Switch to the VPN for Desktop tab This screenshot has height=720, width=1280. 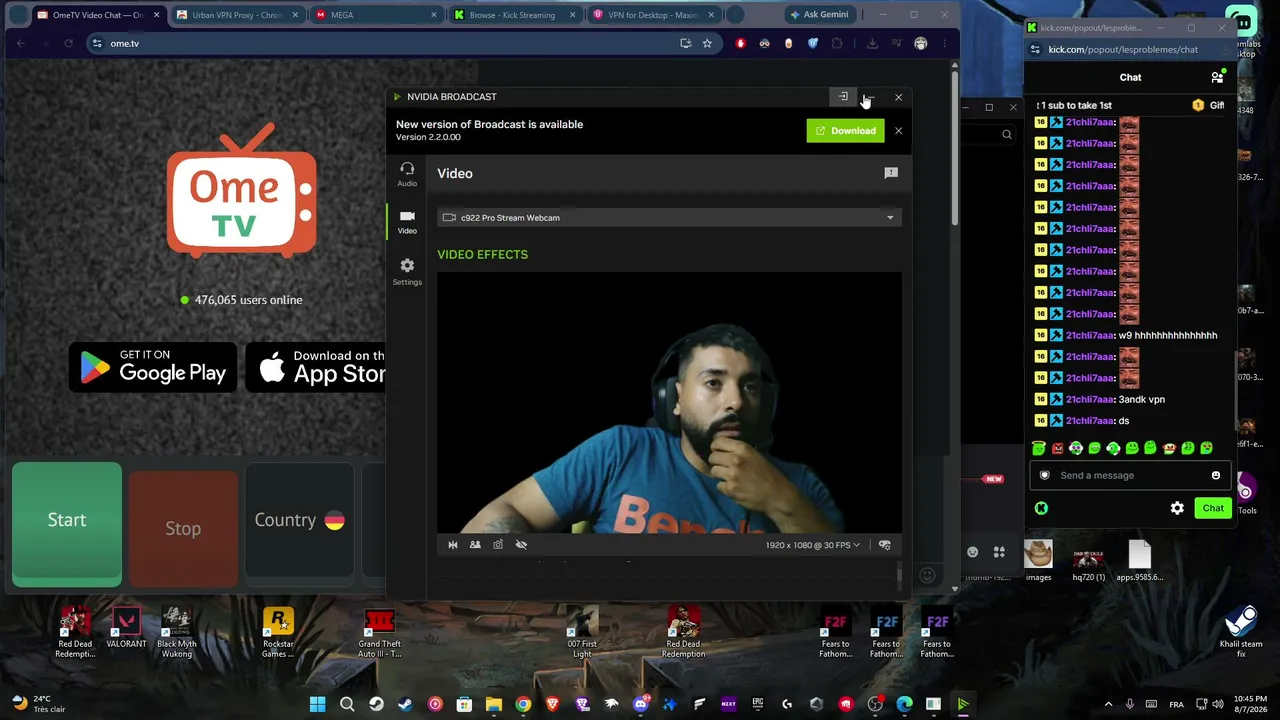[x=651, y=15]
